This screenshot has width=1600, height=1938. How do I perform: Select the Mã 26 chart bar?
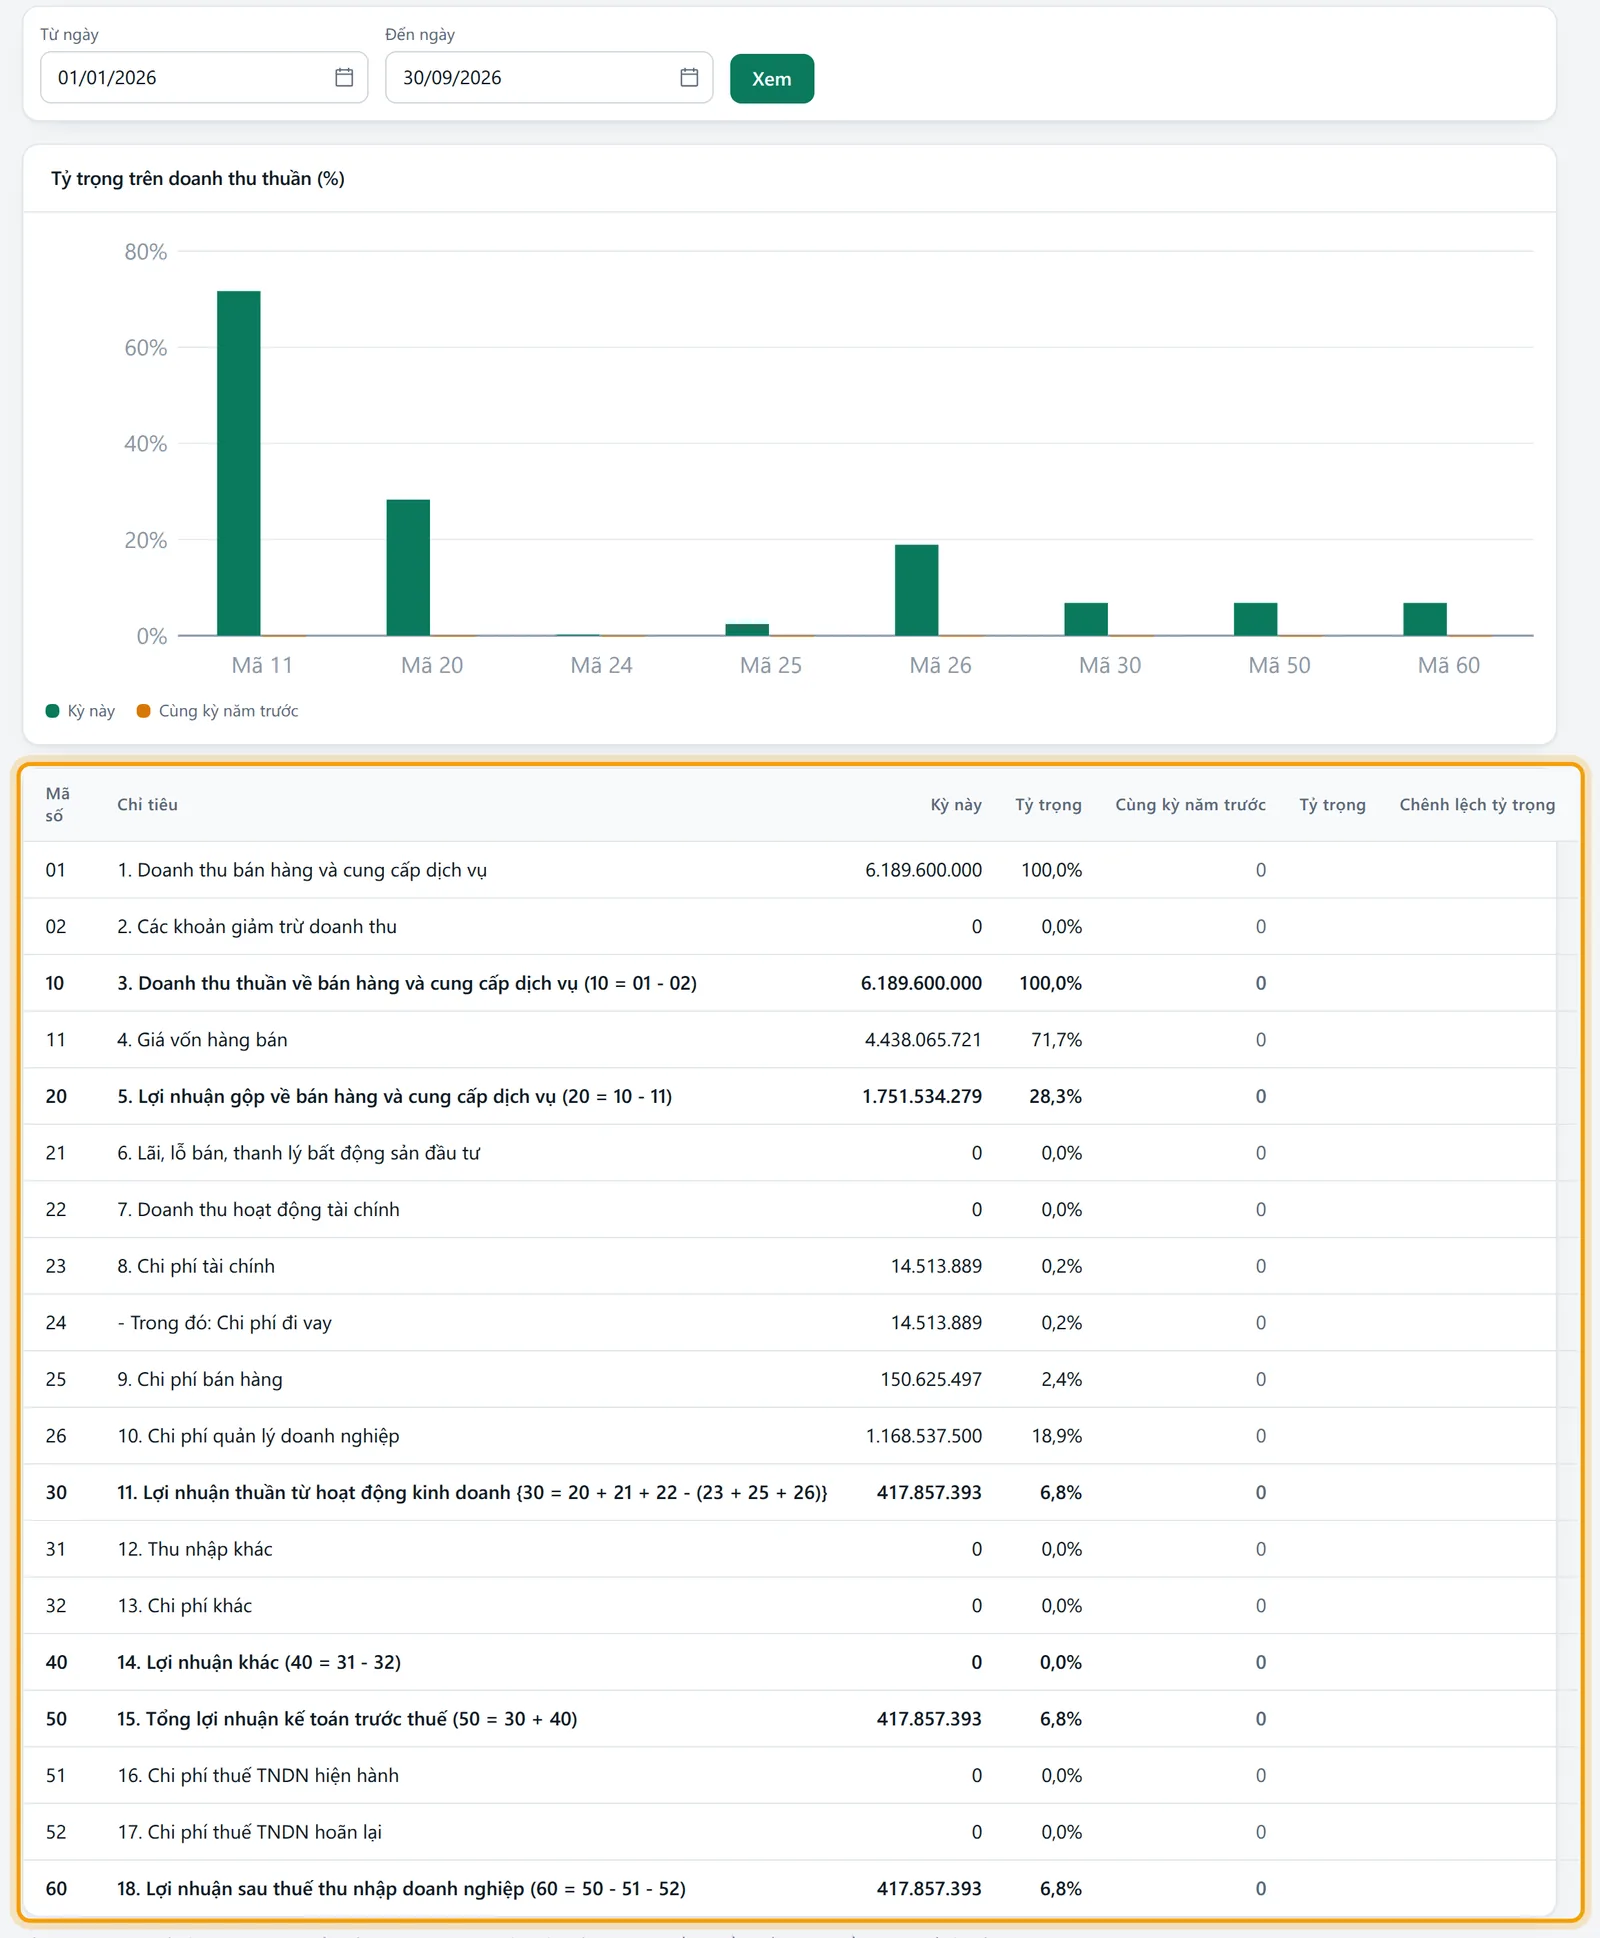[x=917, y=590]
